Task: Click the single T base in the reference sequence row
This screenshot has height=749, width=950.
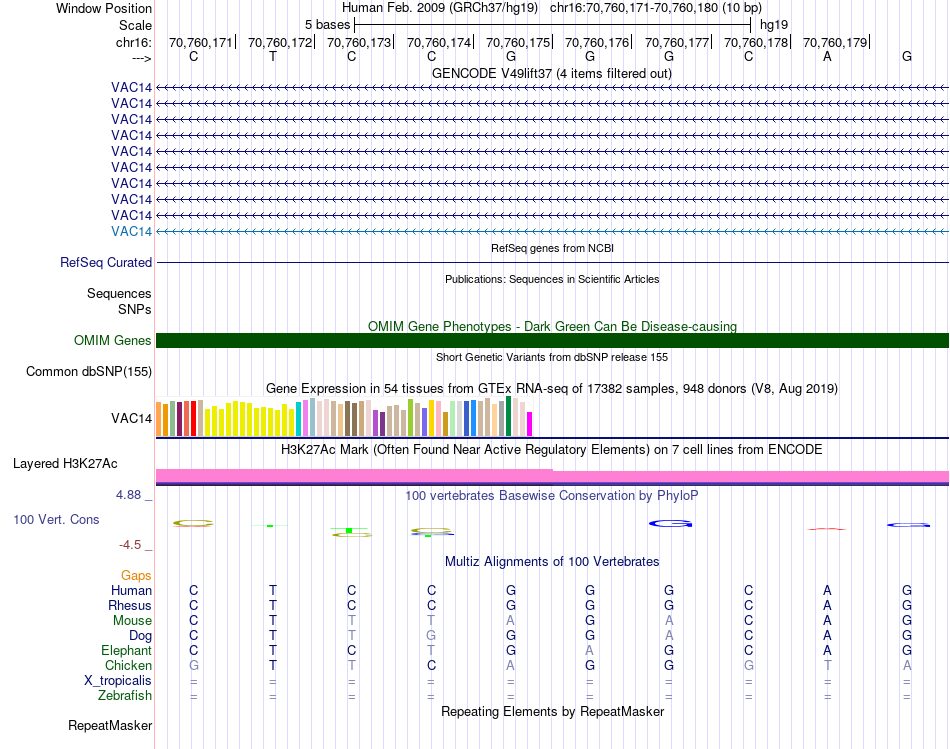Action: pyautogui.click(x=273, y=56)
